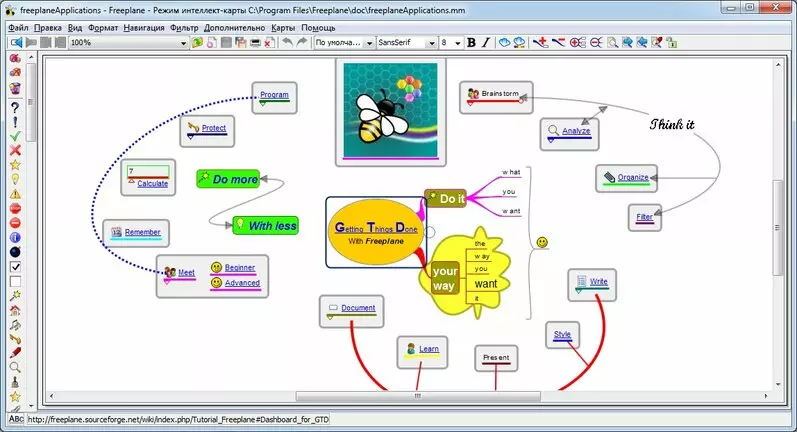Choose the blue info icon in sidebar
This screenshot has height=432, width=797.
(15, 238)
